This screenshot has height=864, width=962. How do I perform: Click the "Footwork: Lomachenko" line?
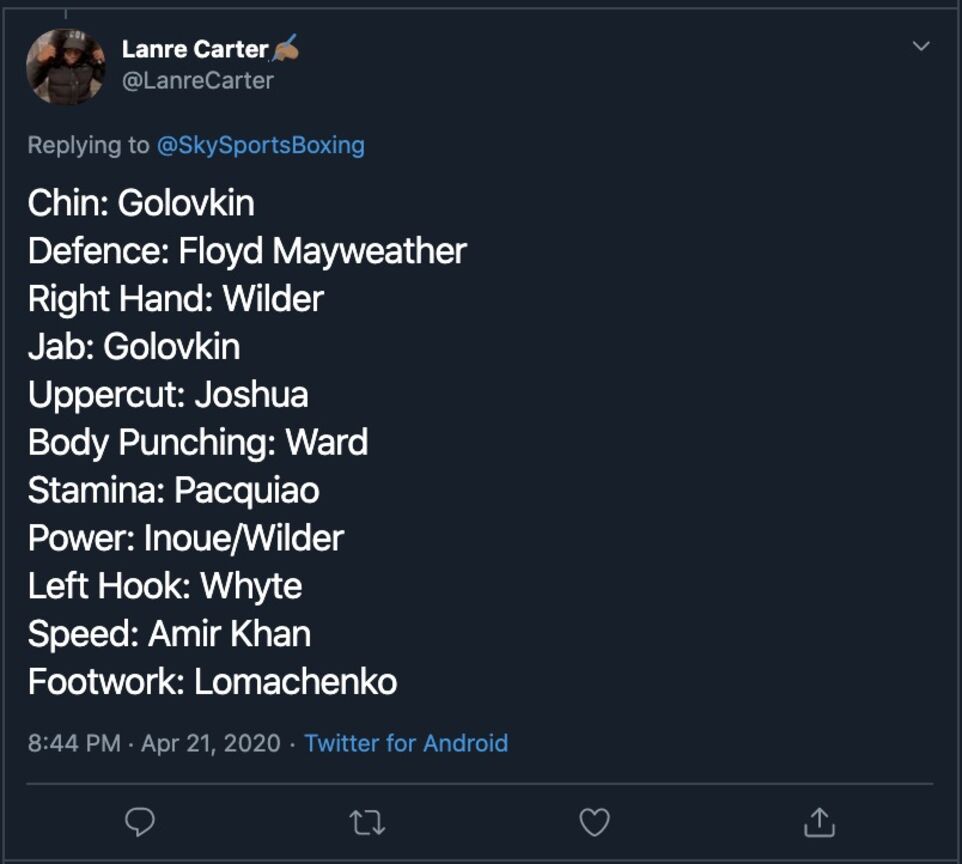[x=212, y=682]
